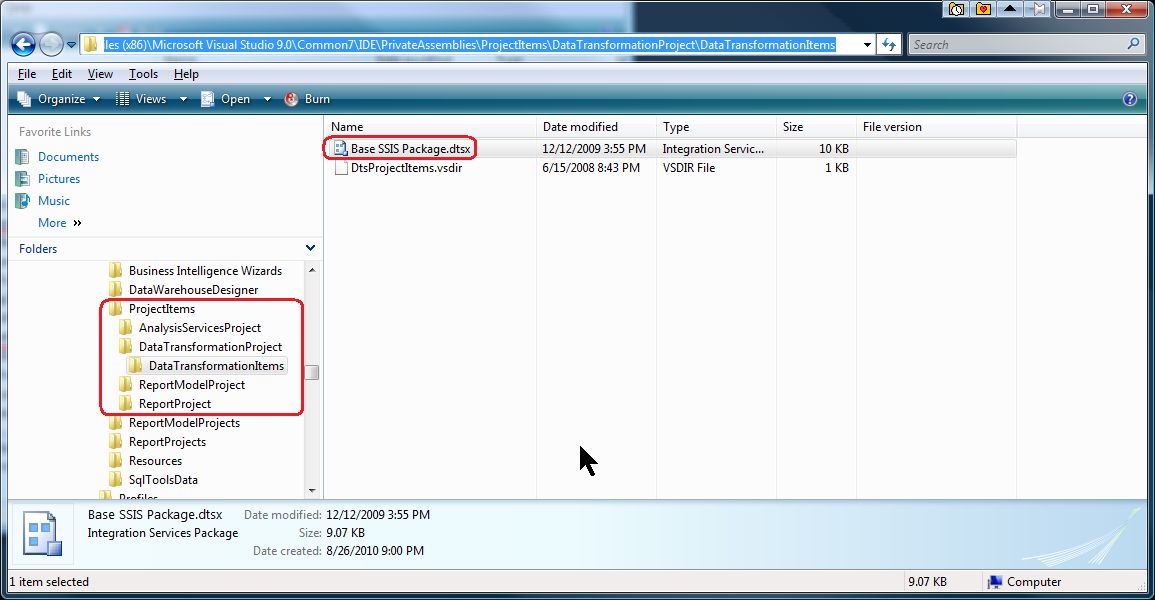
Task: Expand the address bar history dropdown
Action: [x=867, y=45]
